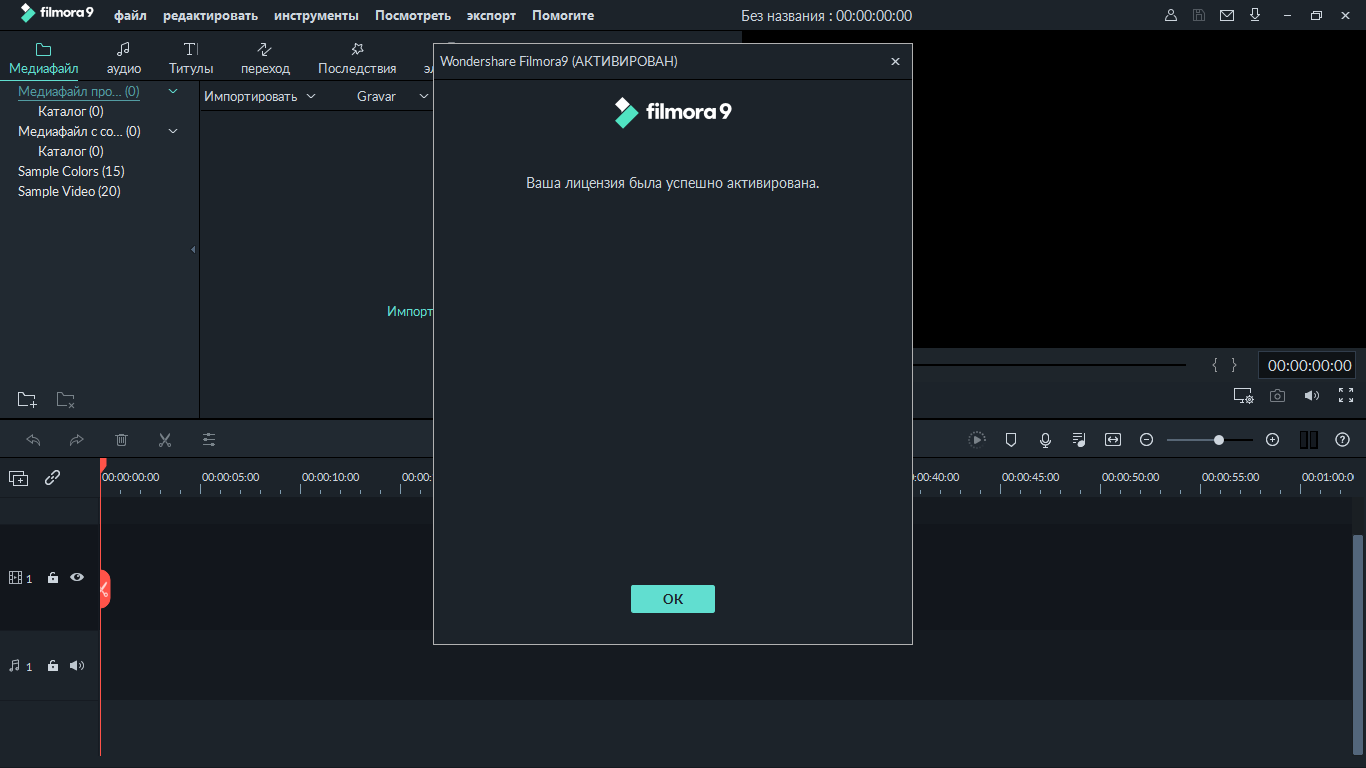Image resolution: width=1366 pixels, height=768 pixels.
Task: Open the Помогите menu
Action: 563,16
